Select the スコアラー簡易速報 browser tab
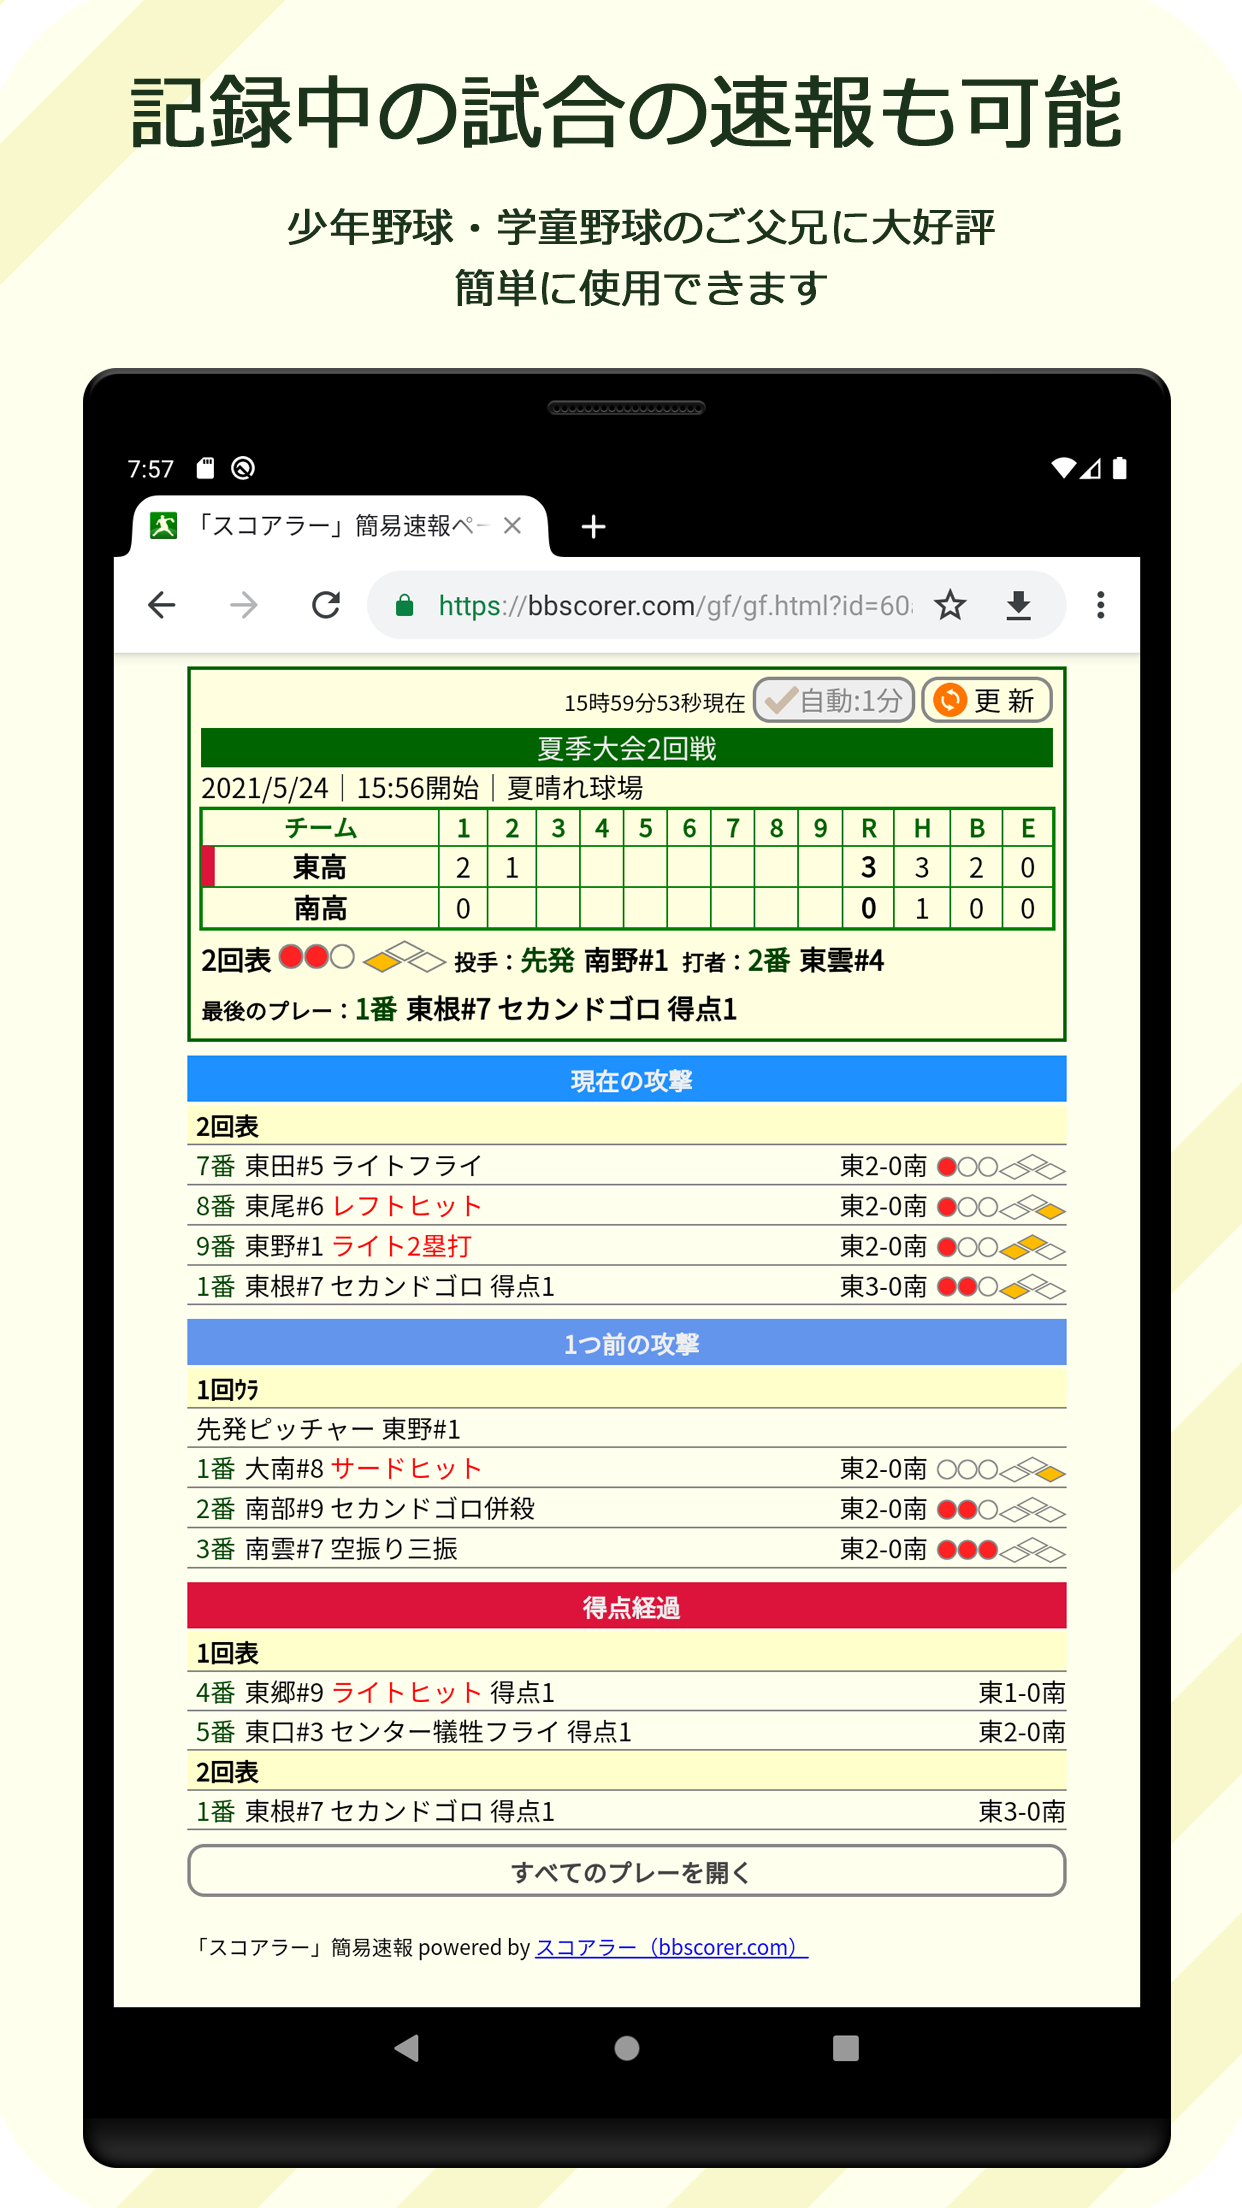Viewport: 1242px width, 2208px height. [x=340, y=526]
